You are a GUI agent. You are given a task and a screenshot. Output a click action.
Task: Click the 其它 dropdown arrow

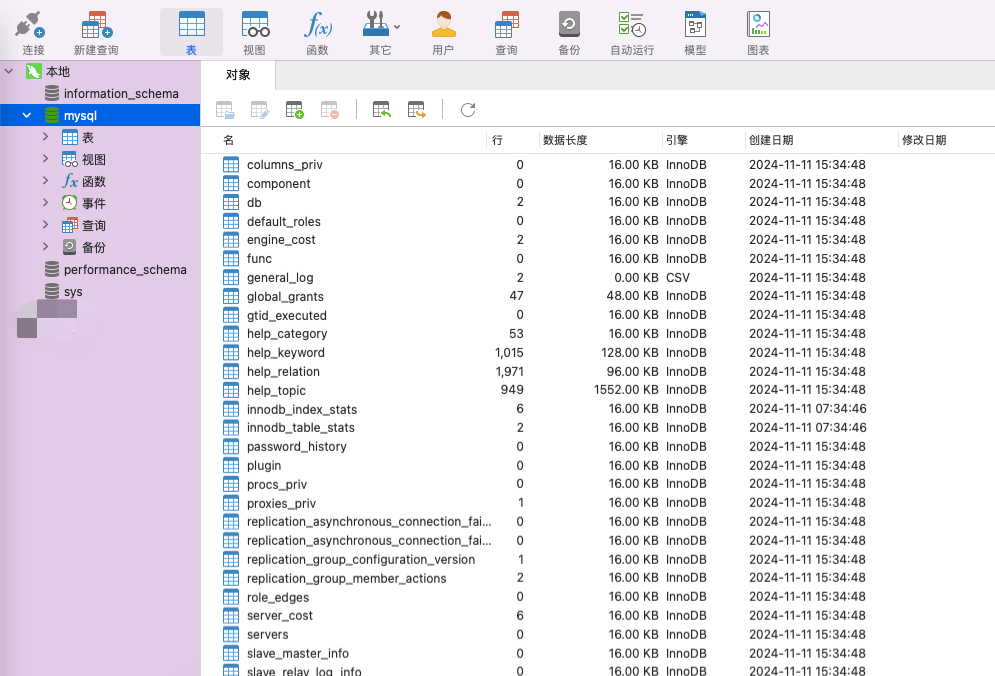coord(397,27)
